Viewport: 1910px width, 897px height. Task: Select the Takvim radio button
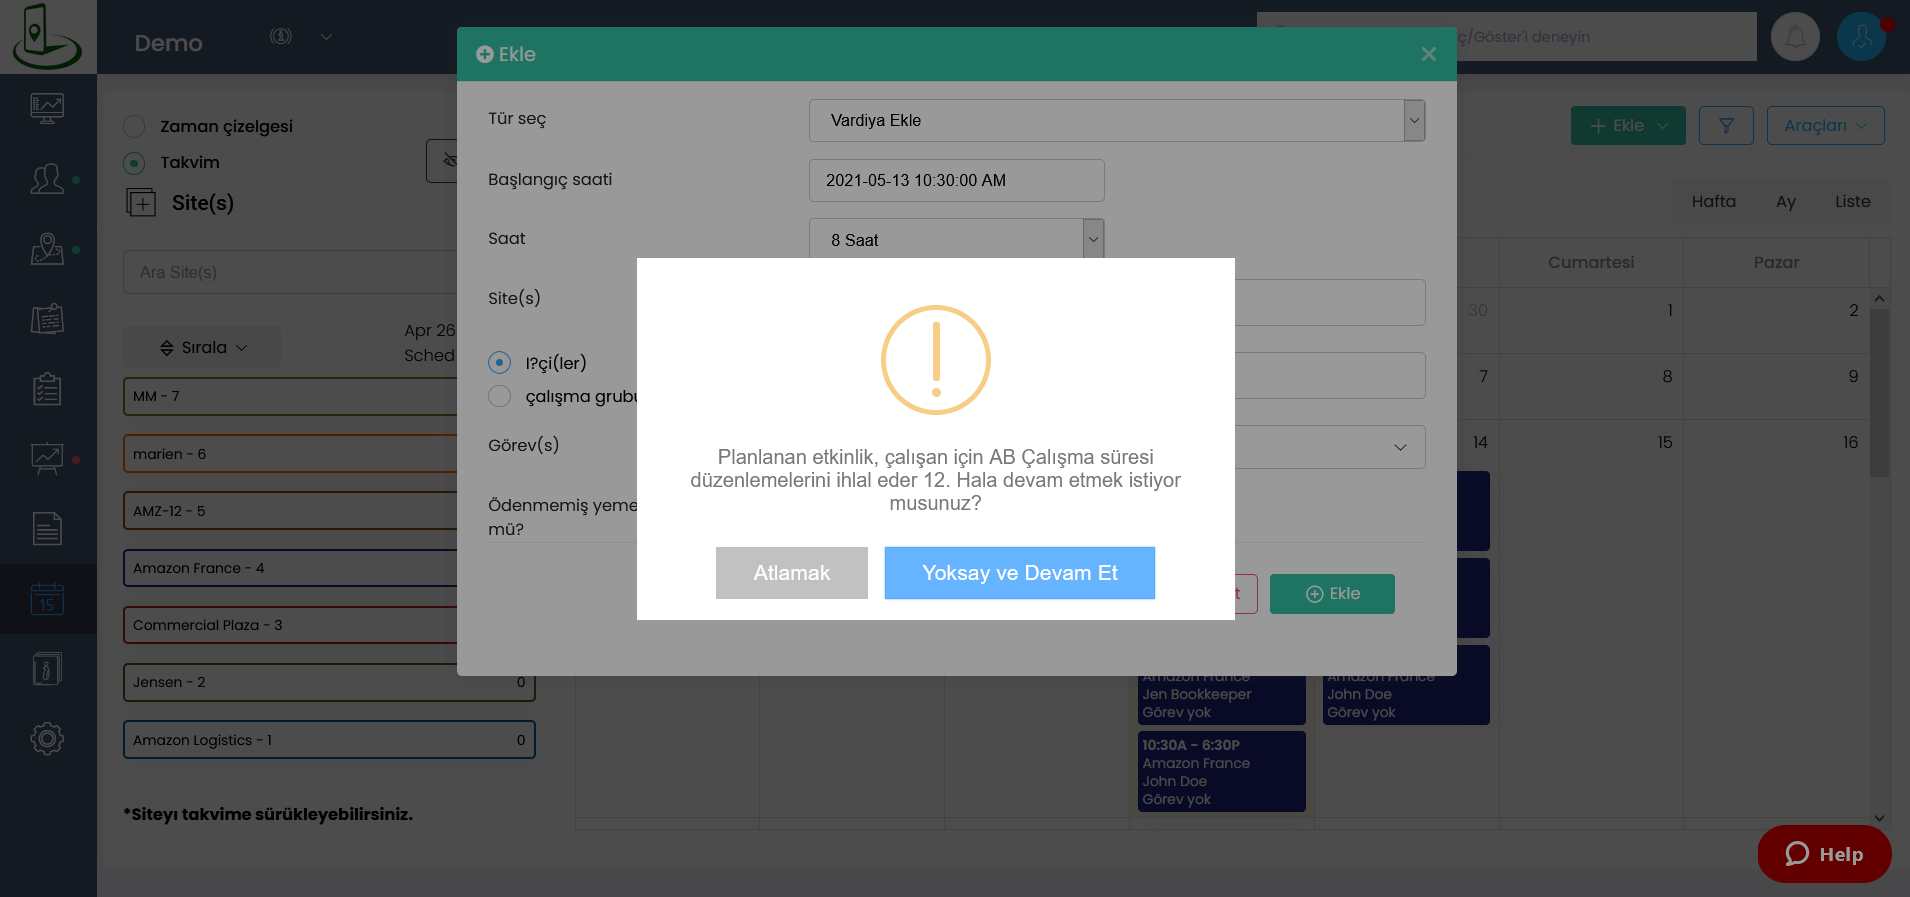[x=134, y=163]
